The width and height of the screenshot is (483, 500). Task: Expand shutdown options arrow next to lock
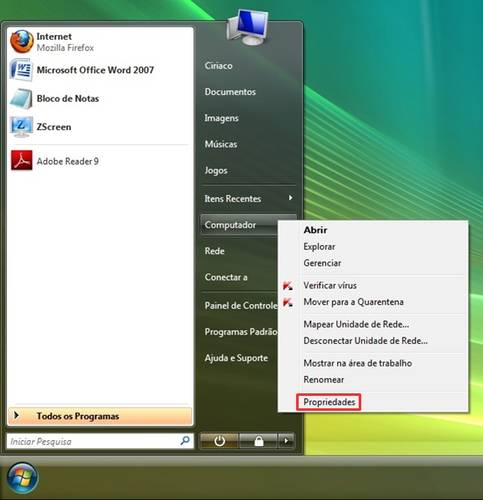(x=286, y=441)
